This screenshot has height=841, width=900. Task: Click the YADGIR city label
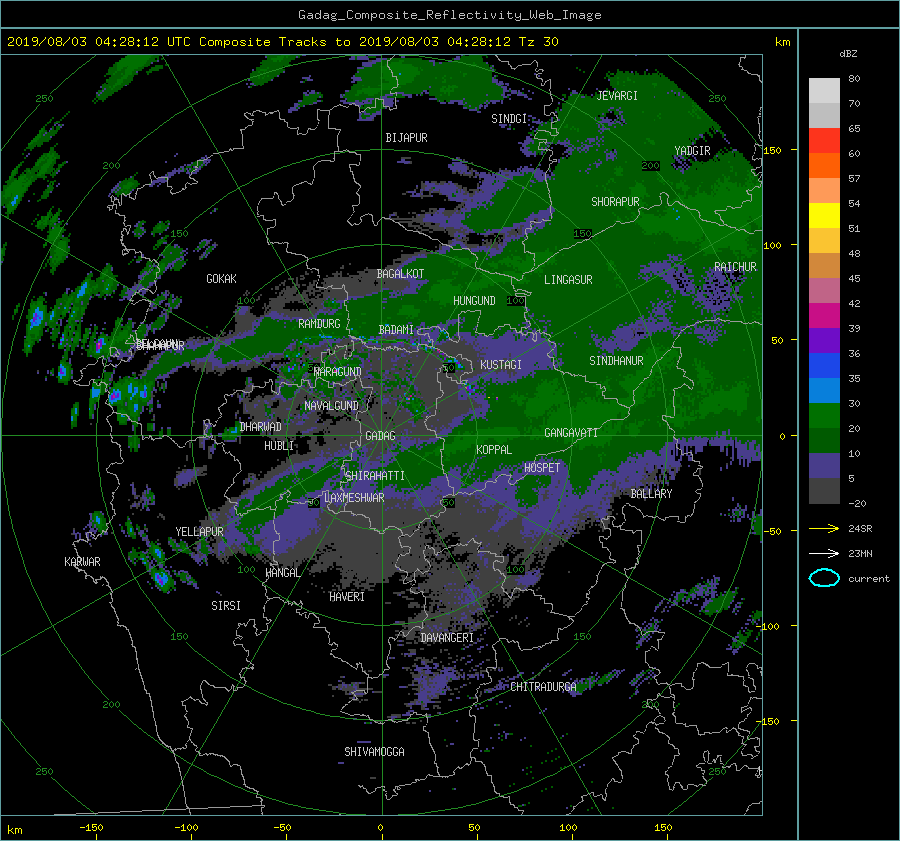pos(692,151)
